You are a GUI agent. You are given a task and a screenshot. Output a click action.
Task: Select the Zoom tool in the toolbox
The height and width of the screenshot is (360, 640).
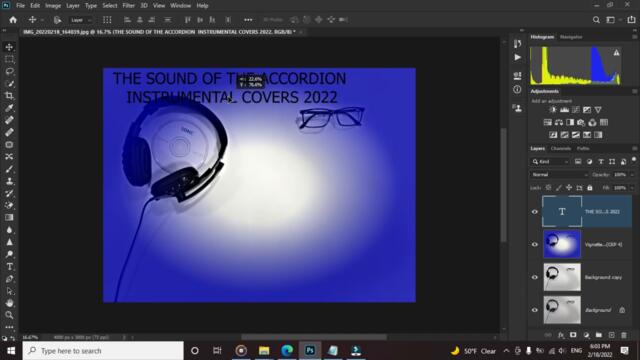click(9, 315)
